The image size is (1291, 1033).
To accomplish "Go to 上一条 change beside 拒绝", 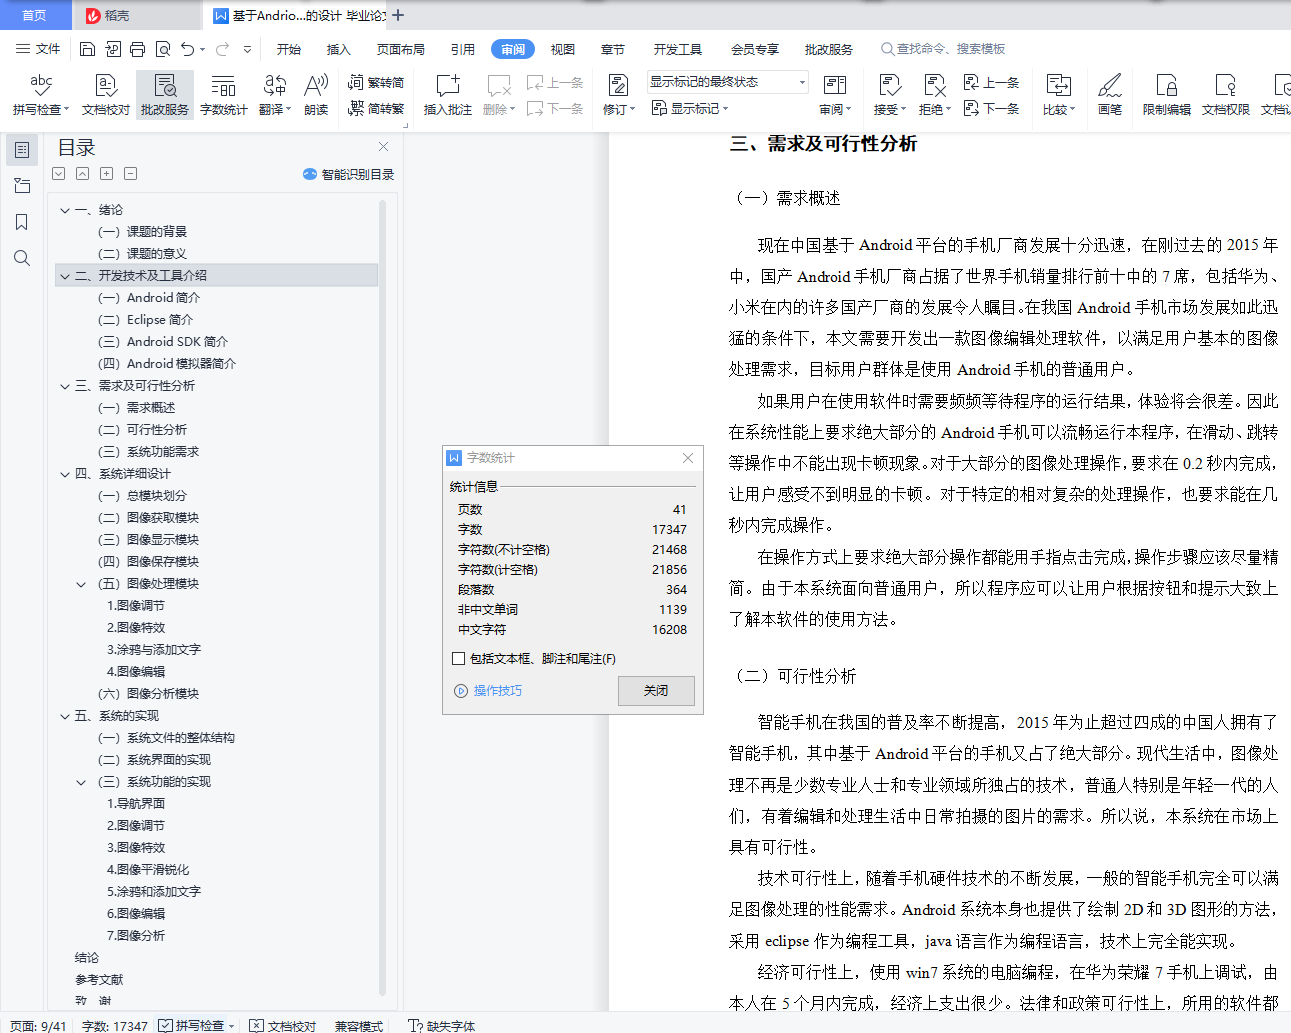I will click(x=991, y=83).
